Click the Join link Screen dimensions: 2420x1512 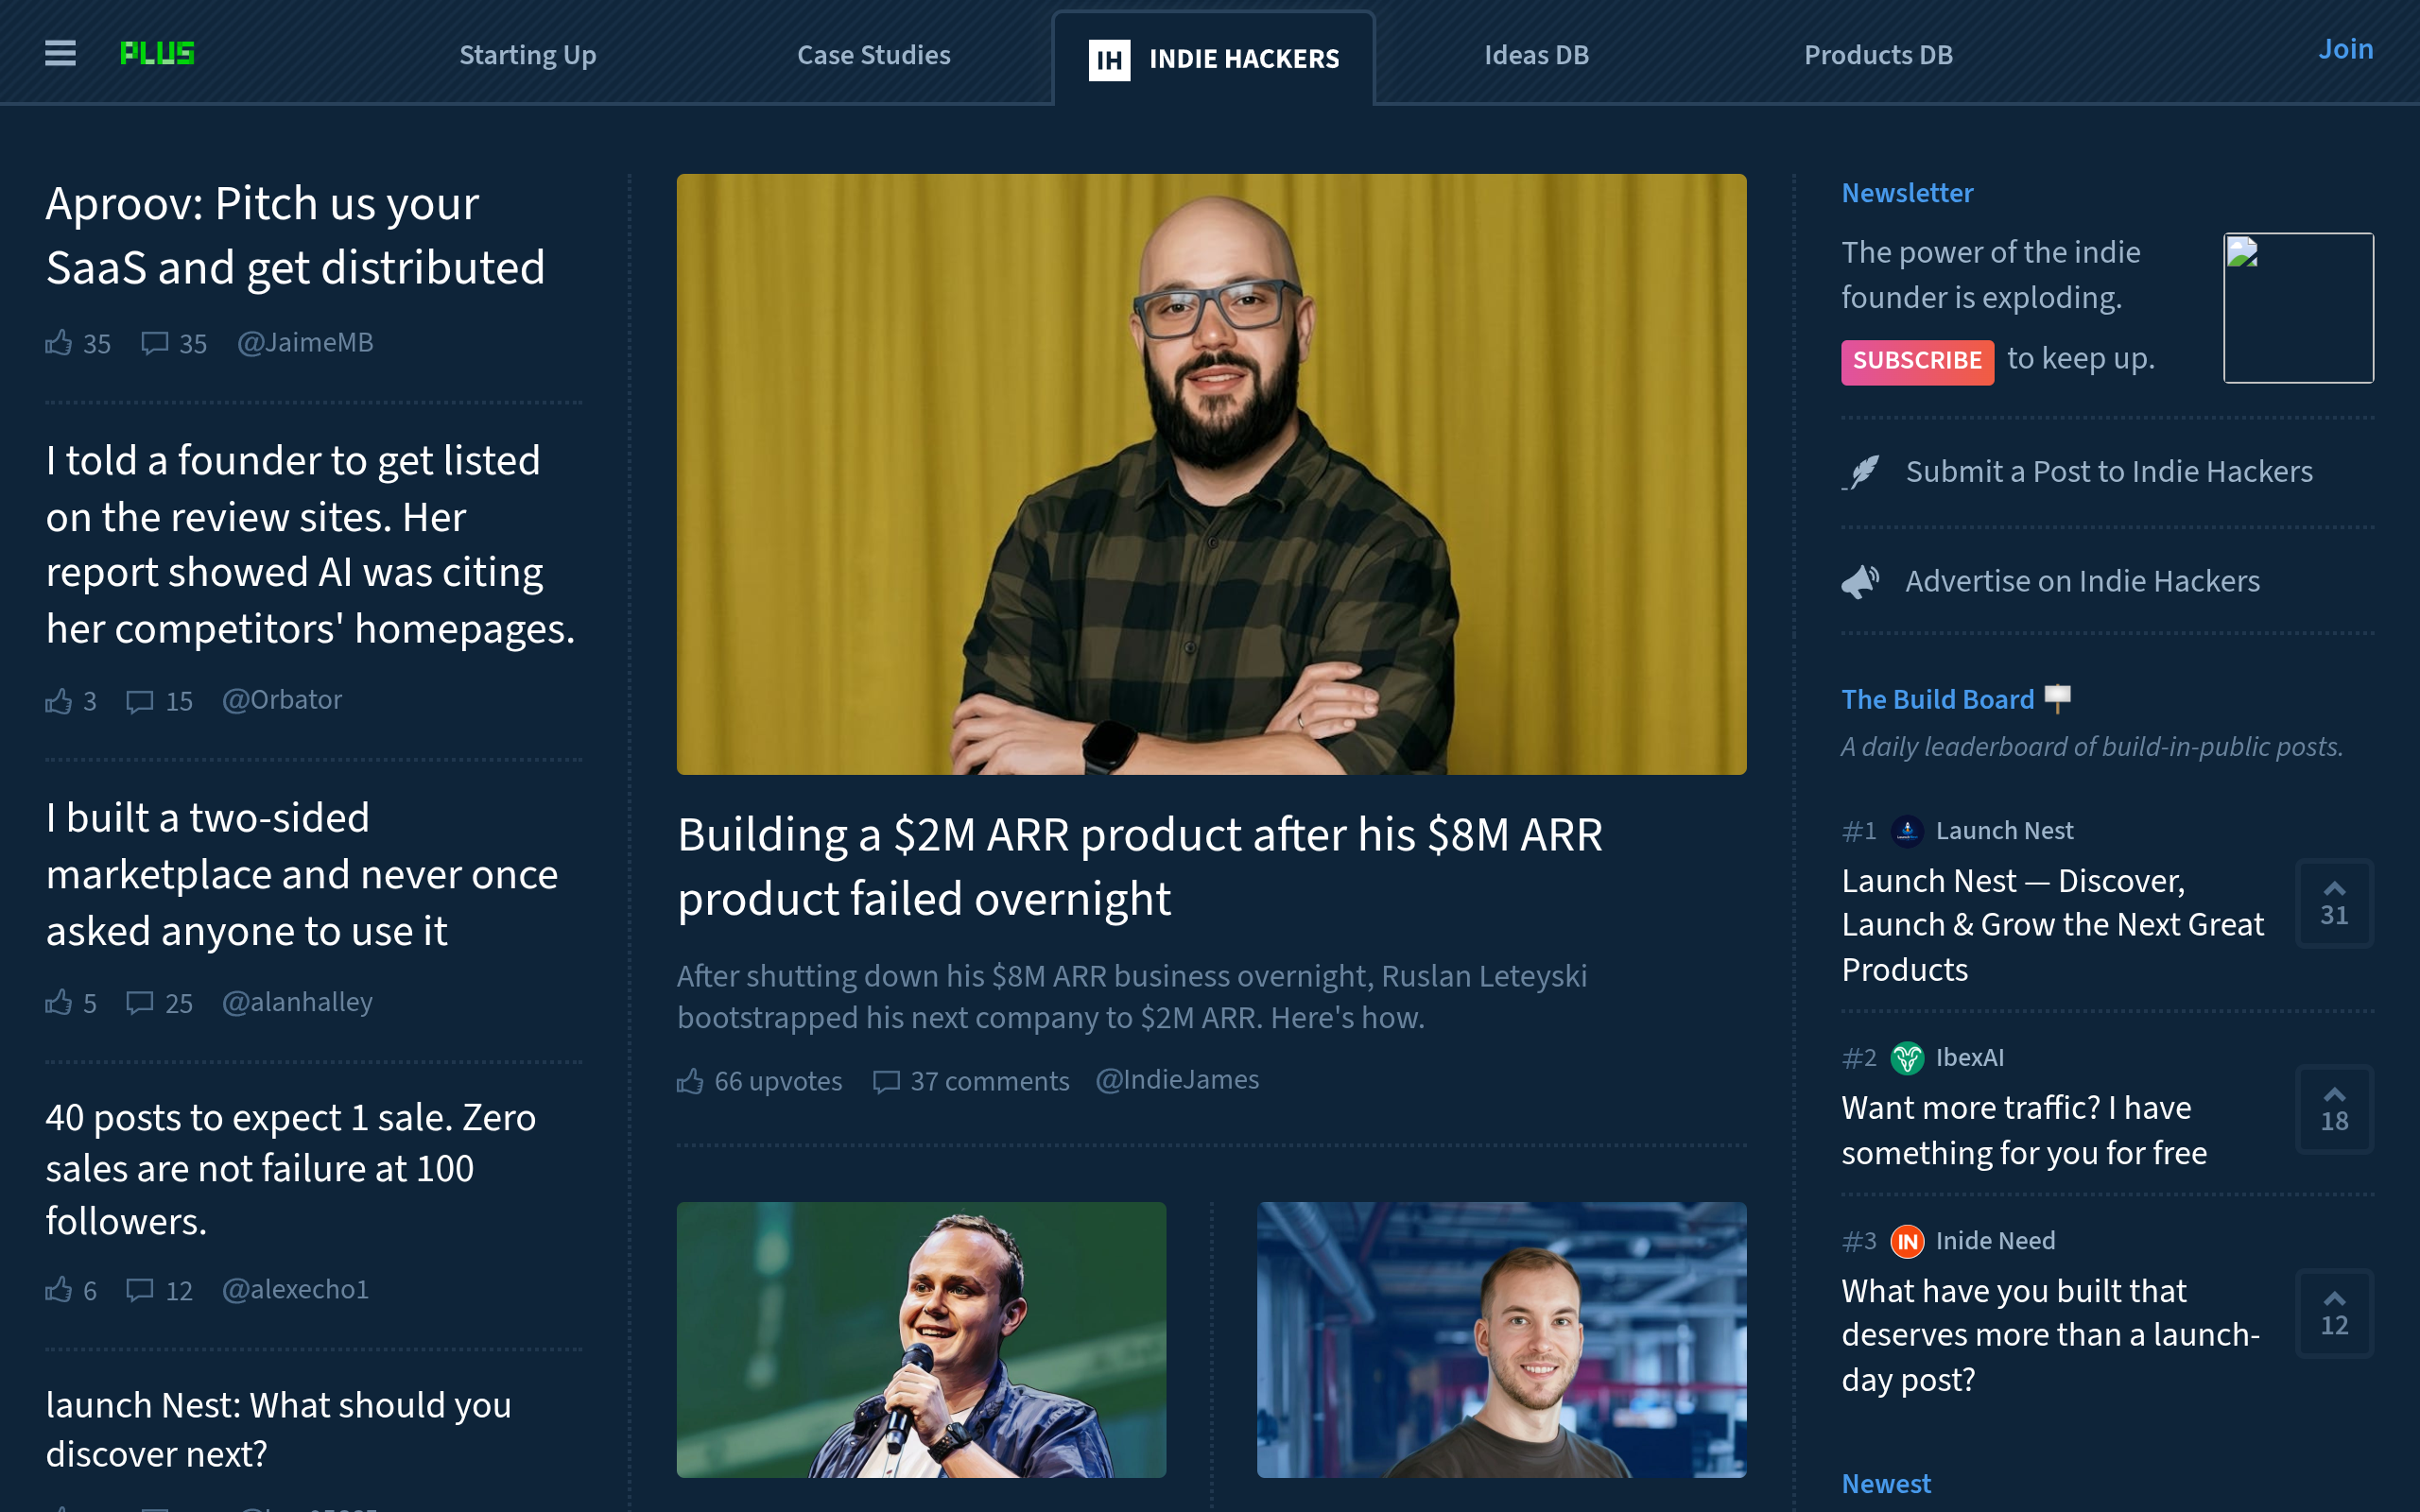pos(2345,49)
